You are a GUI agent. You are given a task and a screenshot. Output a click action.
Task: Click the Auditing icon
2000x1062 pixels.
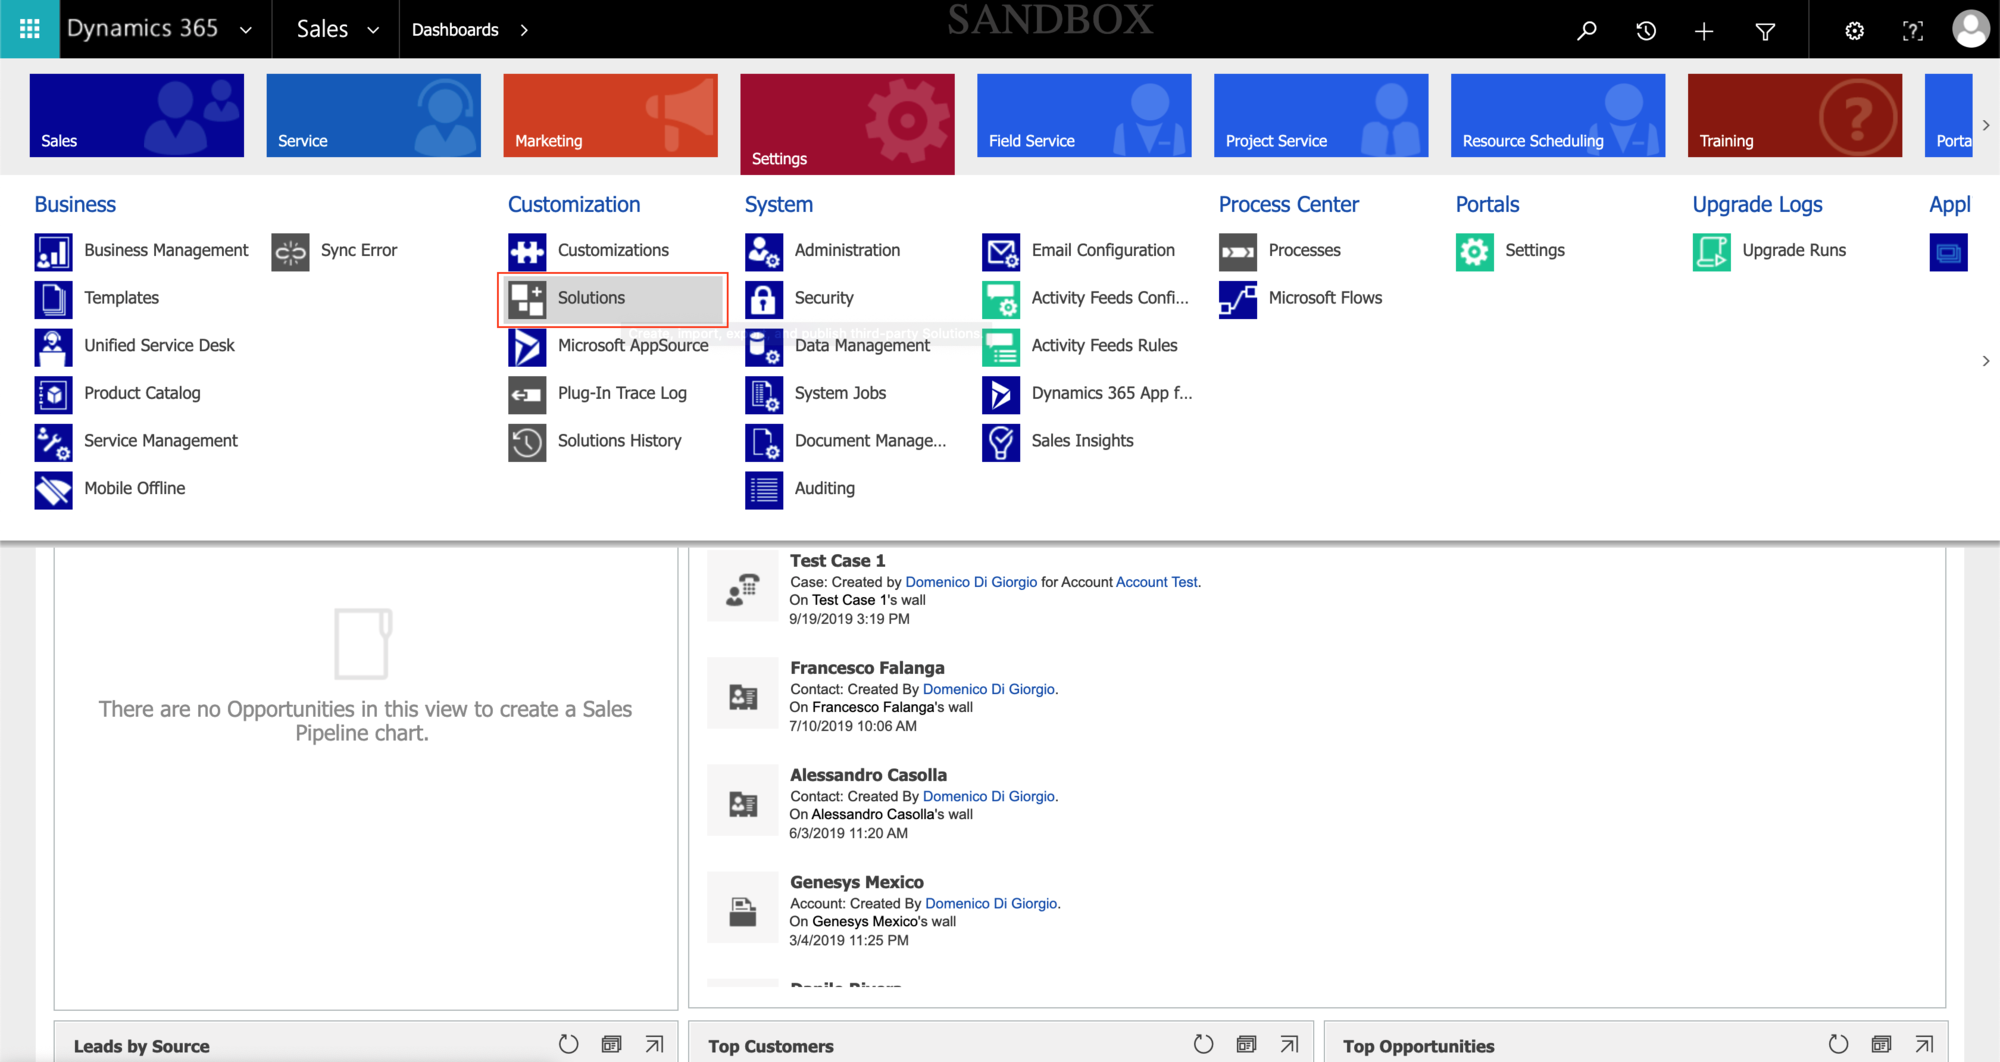764,490
